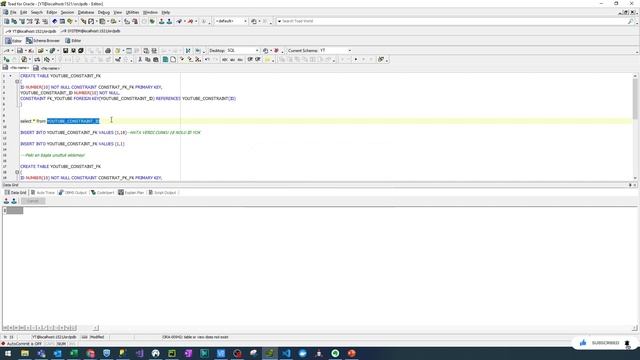
Task: Select the CodeXpert tab
Action: coord(102,193)
